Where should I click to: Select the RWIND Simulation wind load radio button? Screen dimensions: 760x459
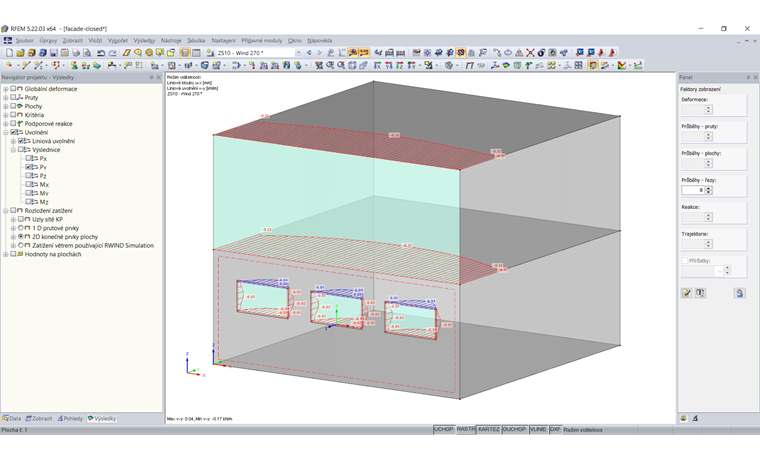point(21,246)
